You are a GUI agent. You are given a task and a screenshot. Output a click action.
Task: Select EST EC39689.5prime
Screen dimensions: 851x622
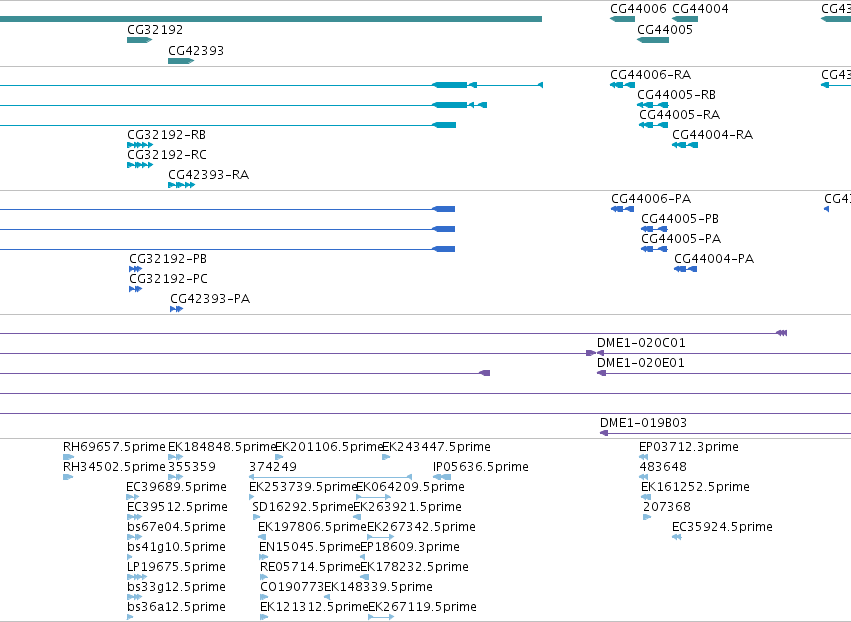(176, 487)
